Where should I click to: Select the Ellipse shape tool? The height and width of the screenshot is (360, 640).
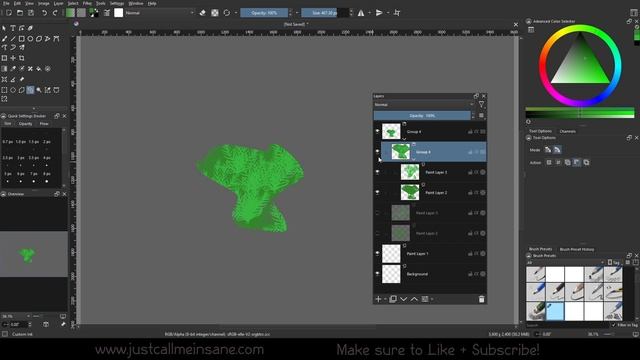(x=30, y=39)
